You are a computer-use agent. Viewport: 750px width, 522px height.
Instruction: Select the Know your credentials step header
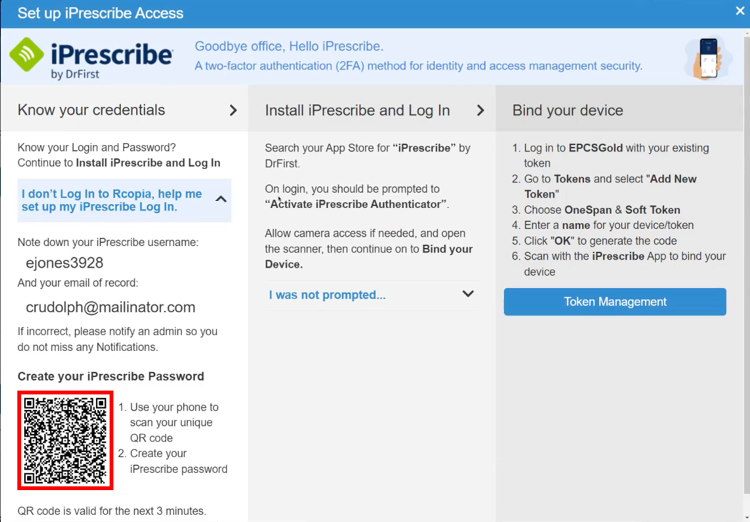(x=124, y=110)
